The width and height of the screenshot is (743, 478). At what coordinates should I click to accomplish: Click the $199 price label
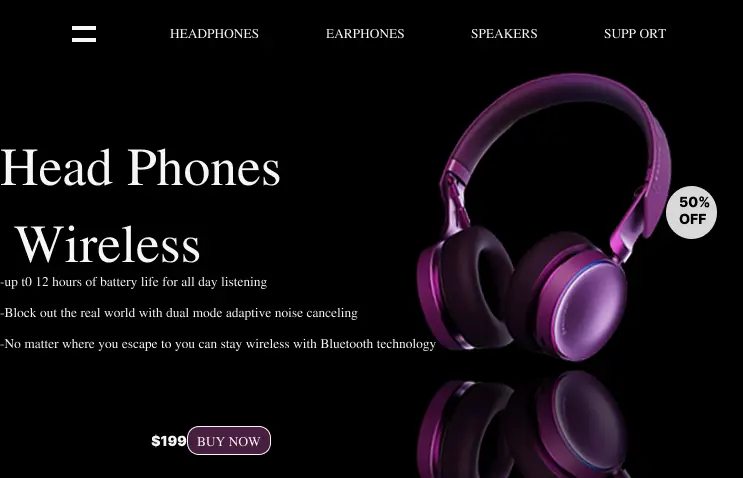(x=169, y=441)
